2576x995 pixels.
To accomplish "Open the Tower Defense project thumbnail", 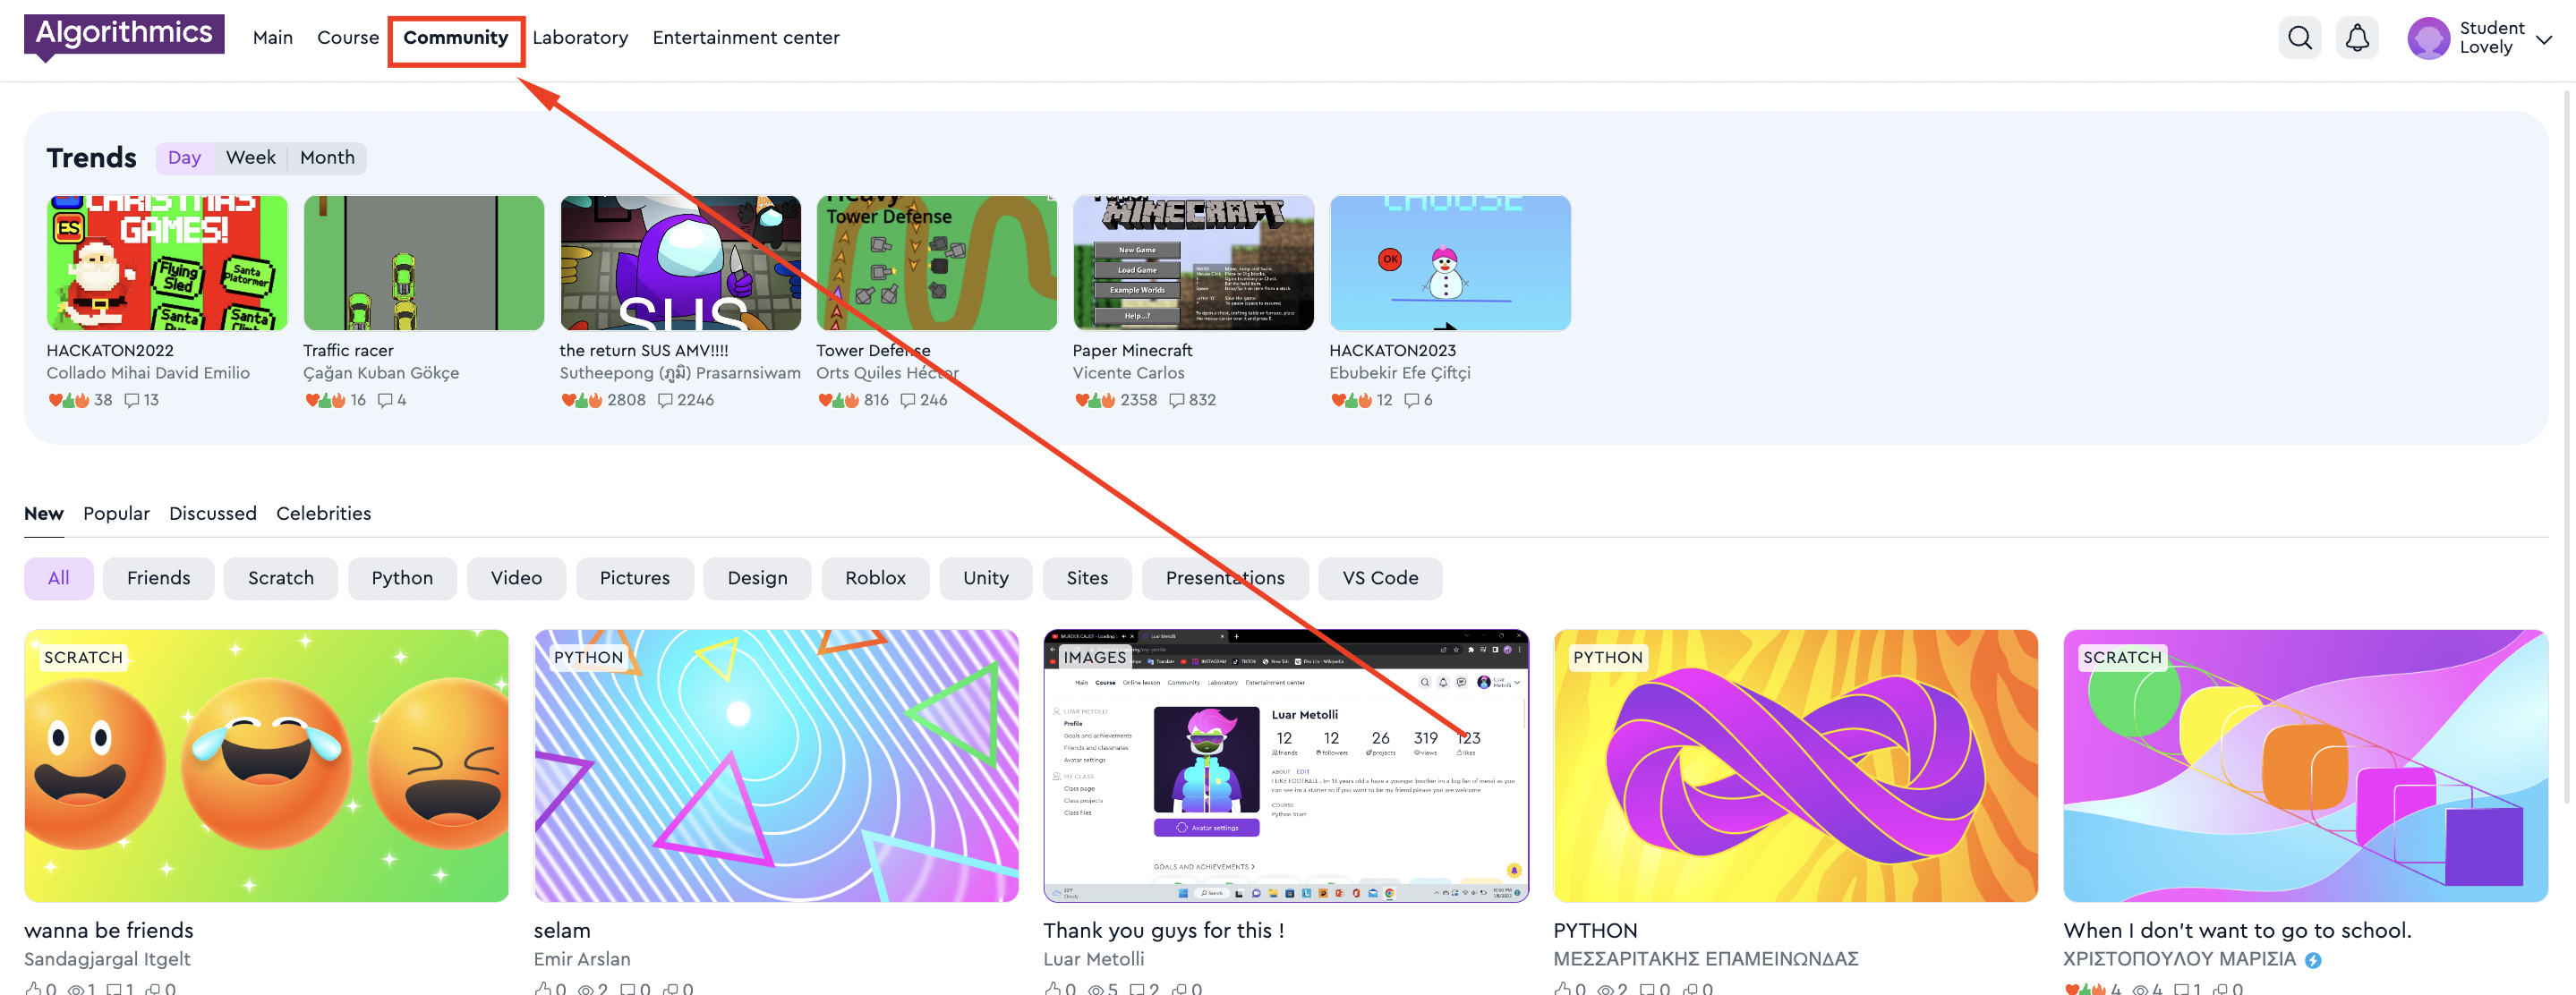I will point(936,263).
